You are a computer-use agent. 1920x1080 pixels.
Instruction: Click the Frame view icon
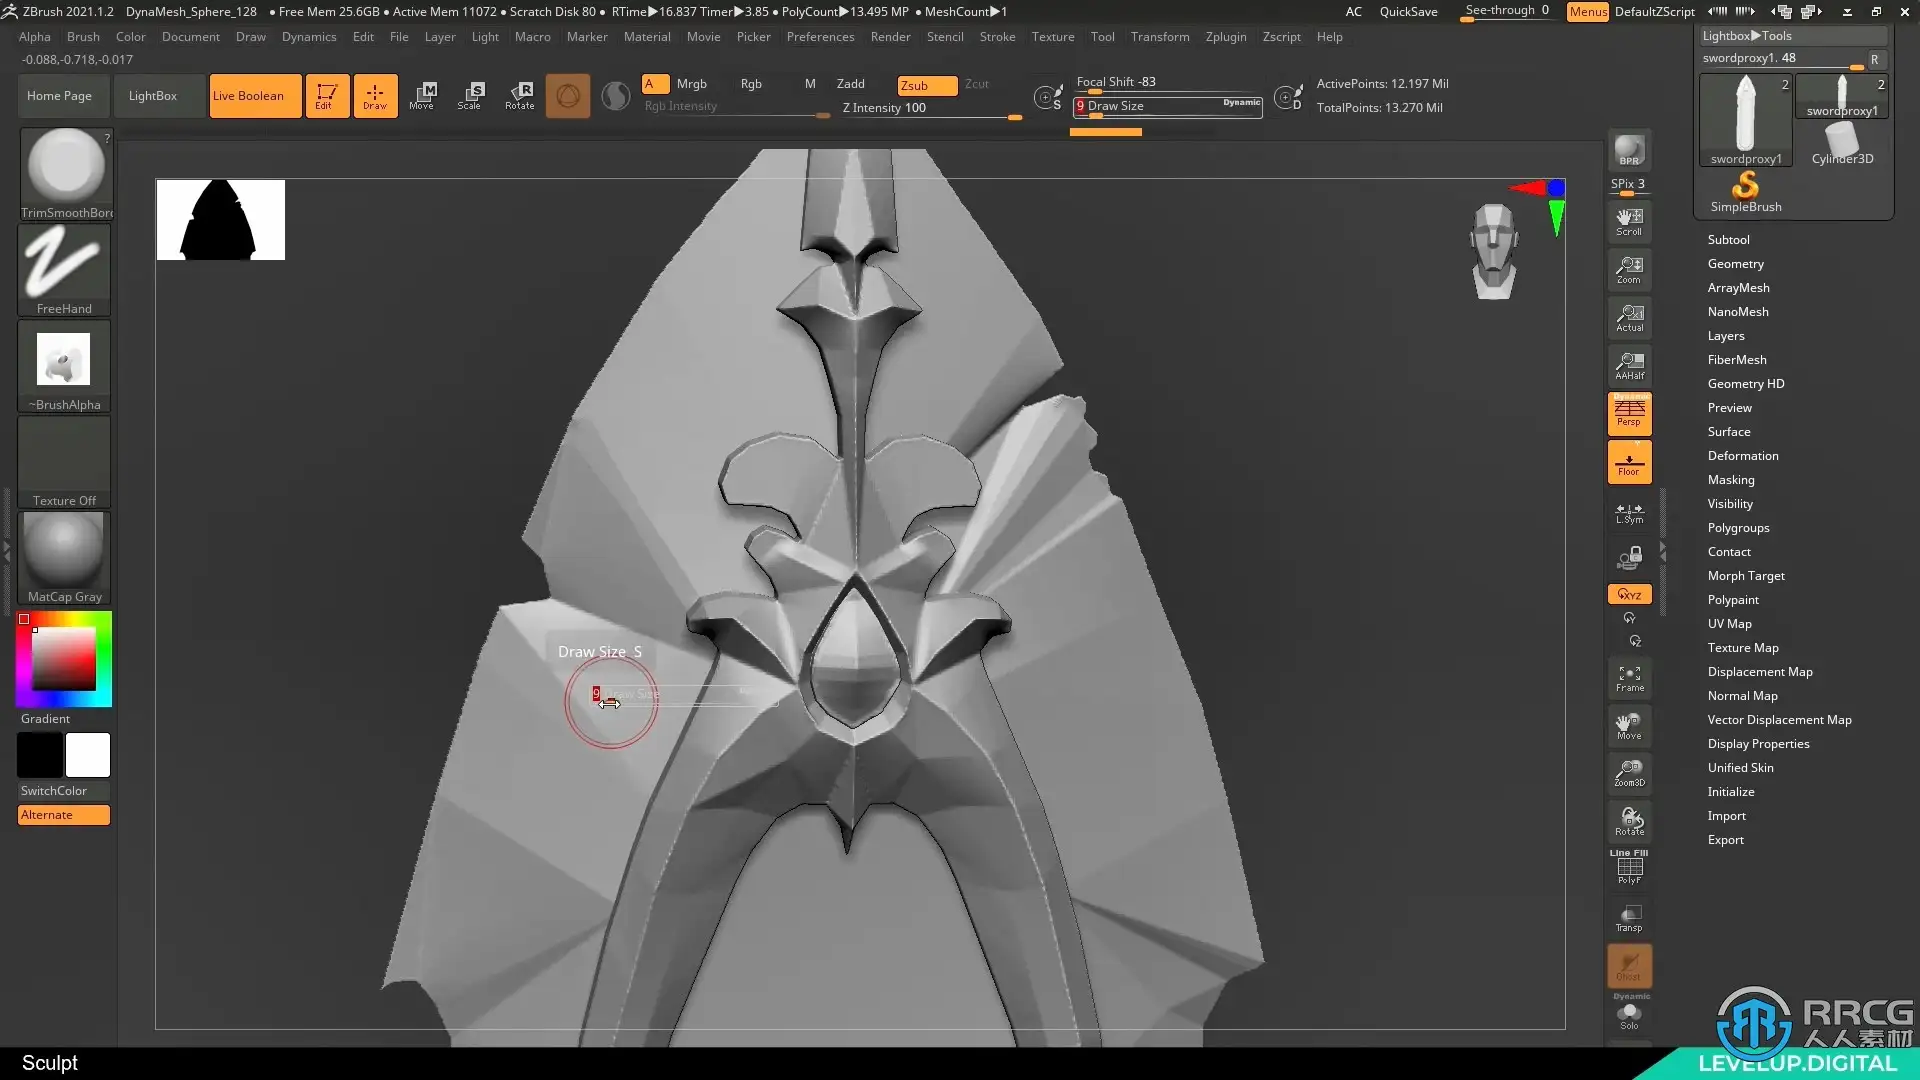1629,678
